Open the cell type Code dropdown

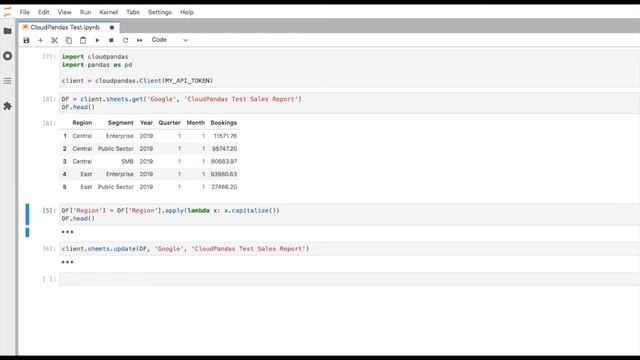pyautogui.click(x=169, y=40)
